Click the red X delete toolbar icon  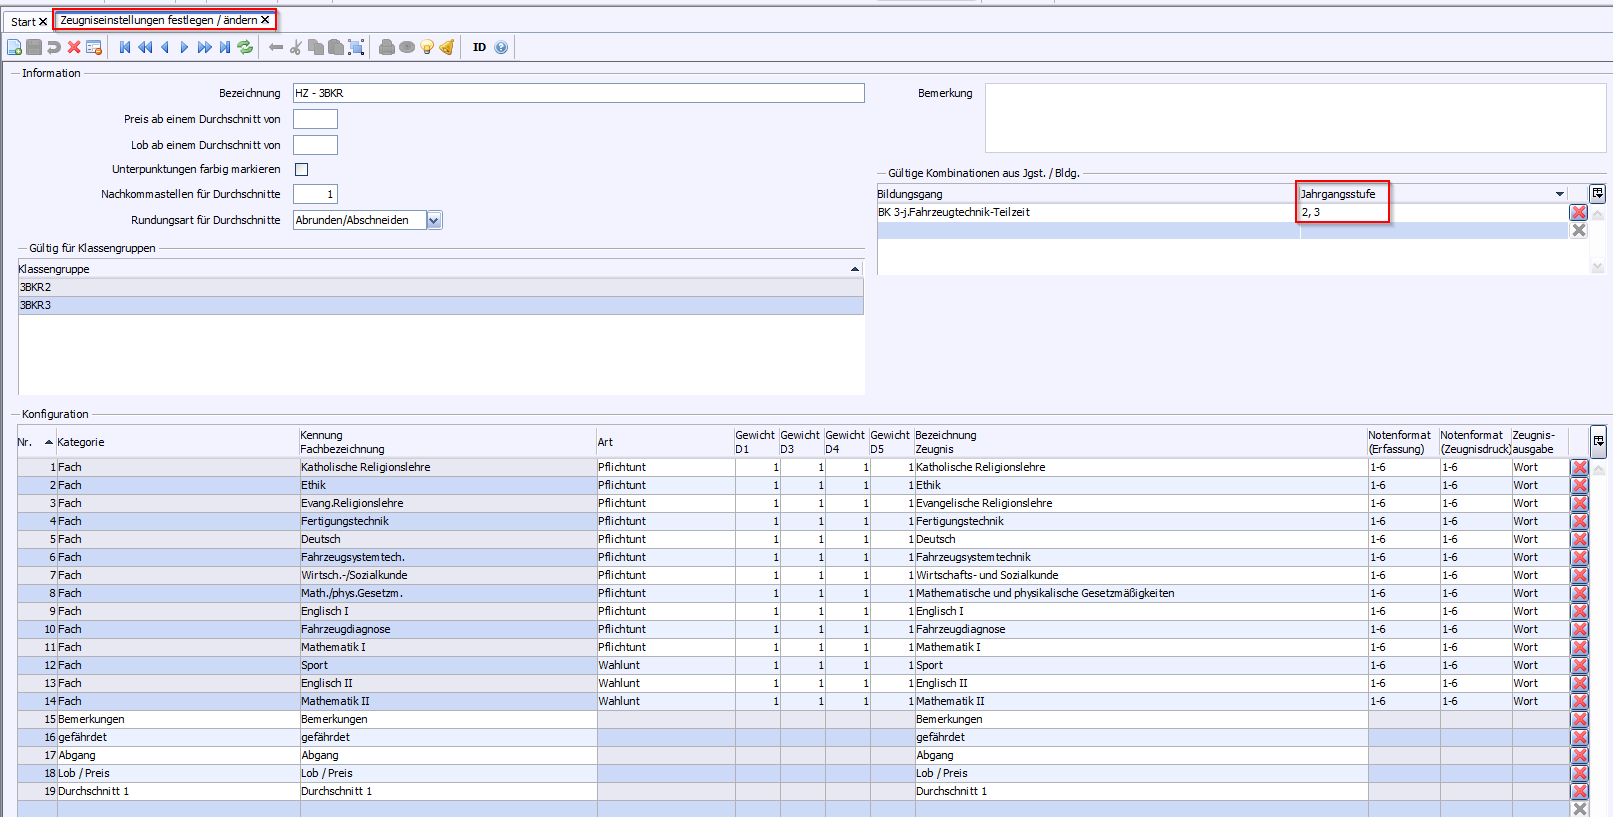74,47
